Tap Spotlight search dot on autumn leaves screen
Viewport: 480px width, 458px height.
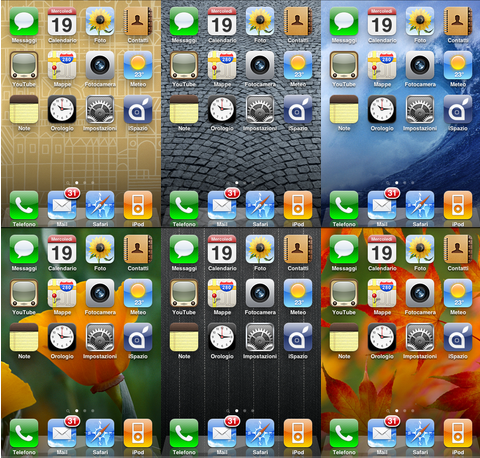[x=388, y=411]
